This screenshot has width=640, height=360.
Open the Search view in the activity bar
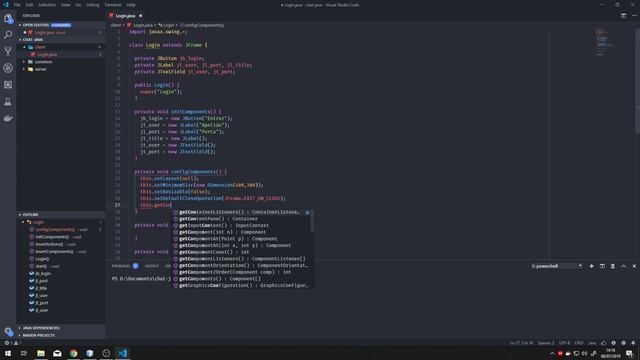tap(8, 35)
